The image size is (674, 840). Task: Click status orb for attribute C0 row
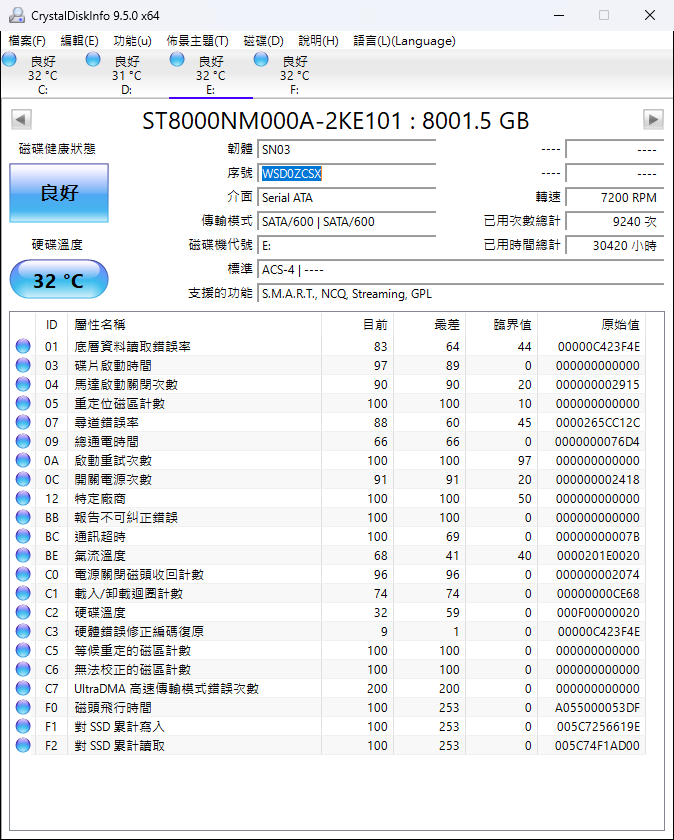click(23, 574)
